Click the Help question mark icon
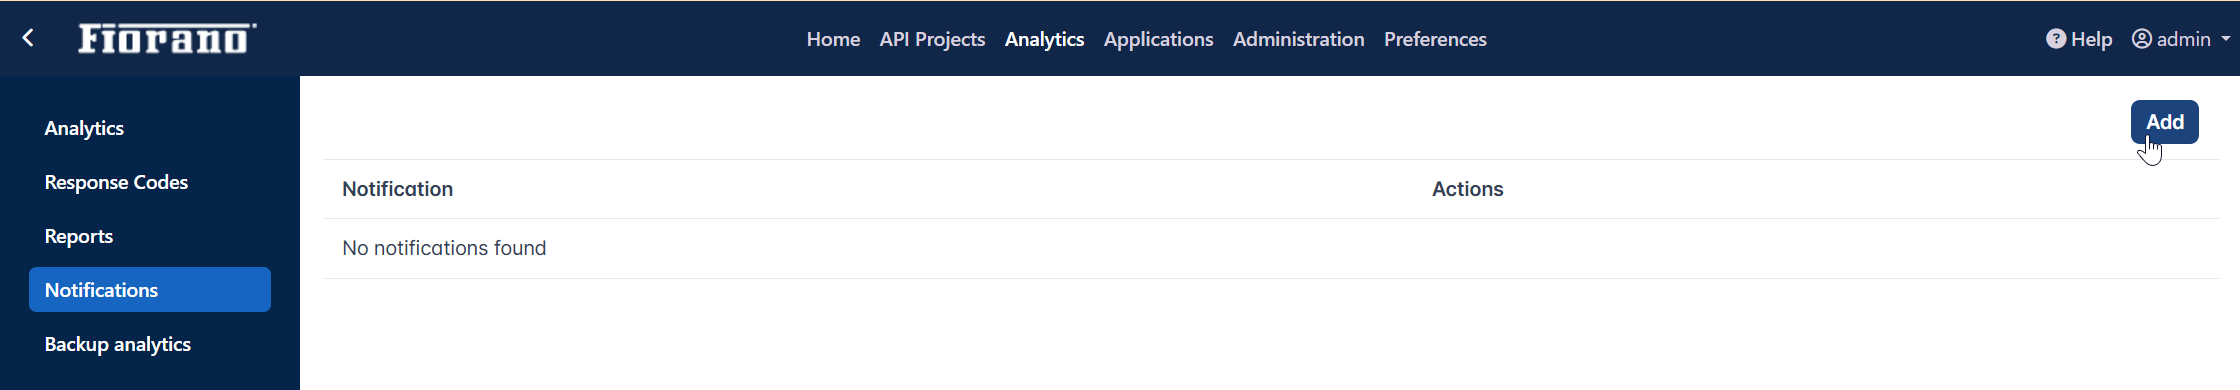 tap(2056, 39)
